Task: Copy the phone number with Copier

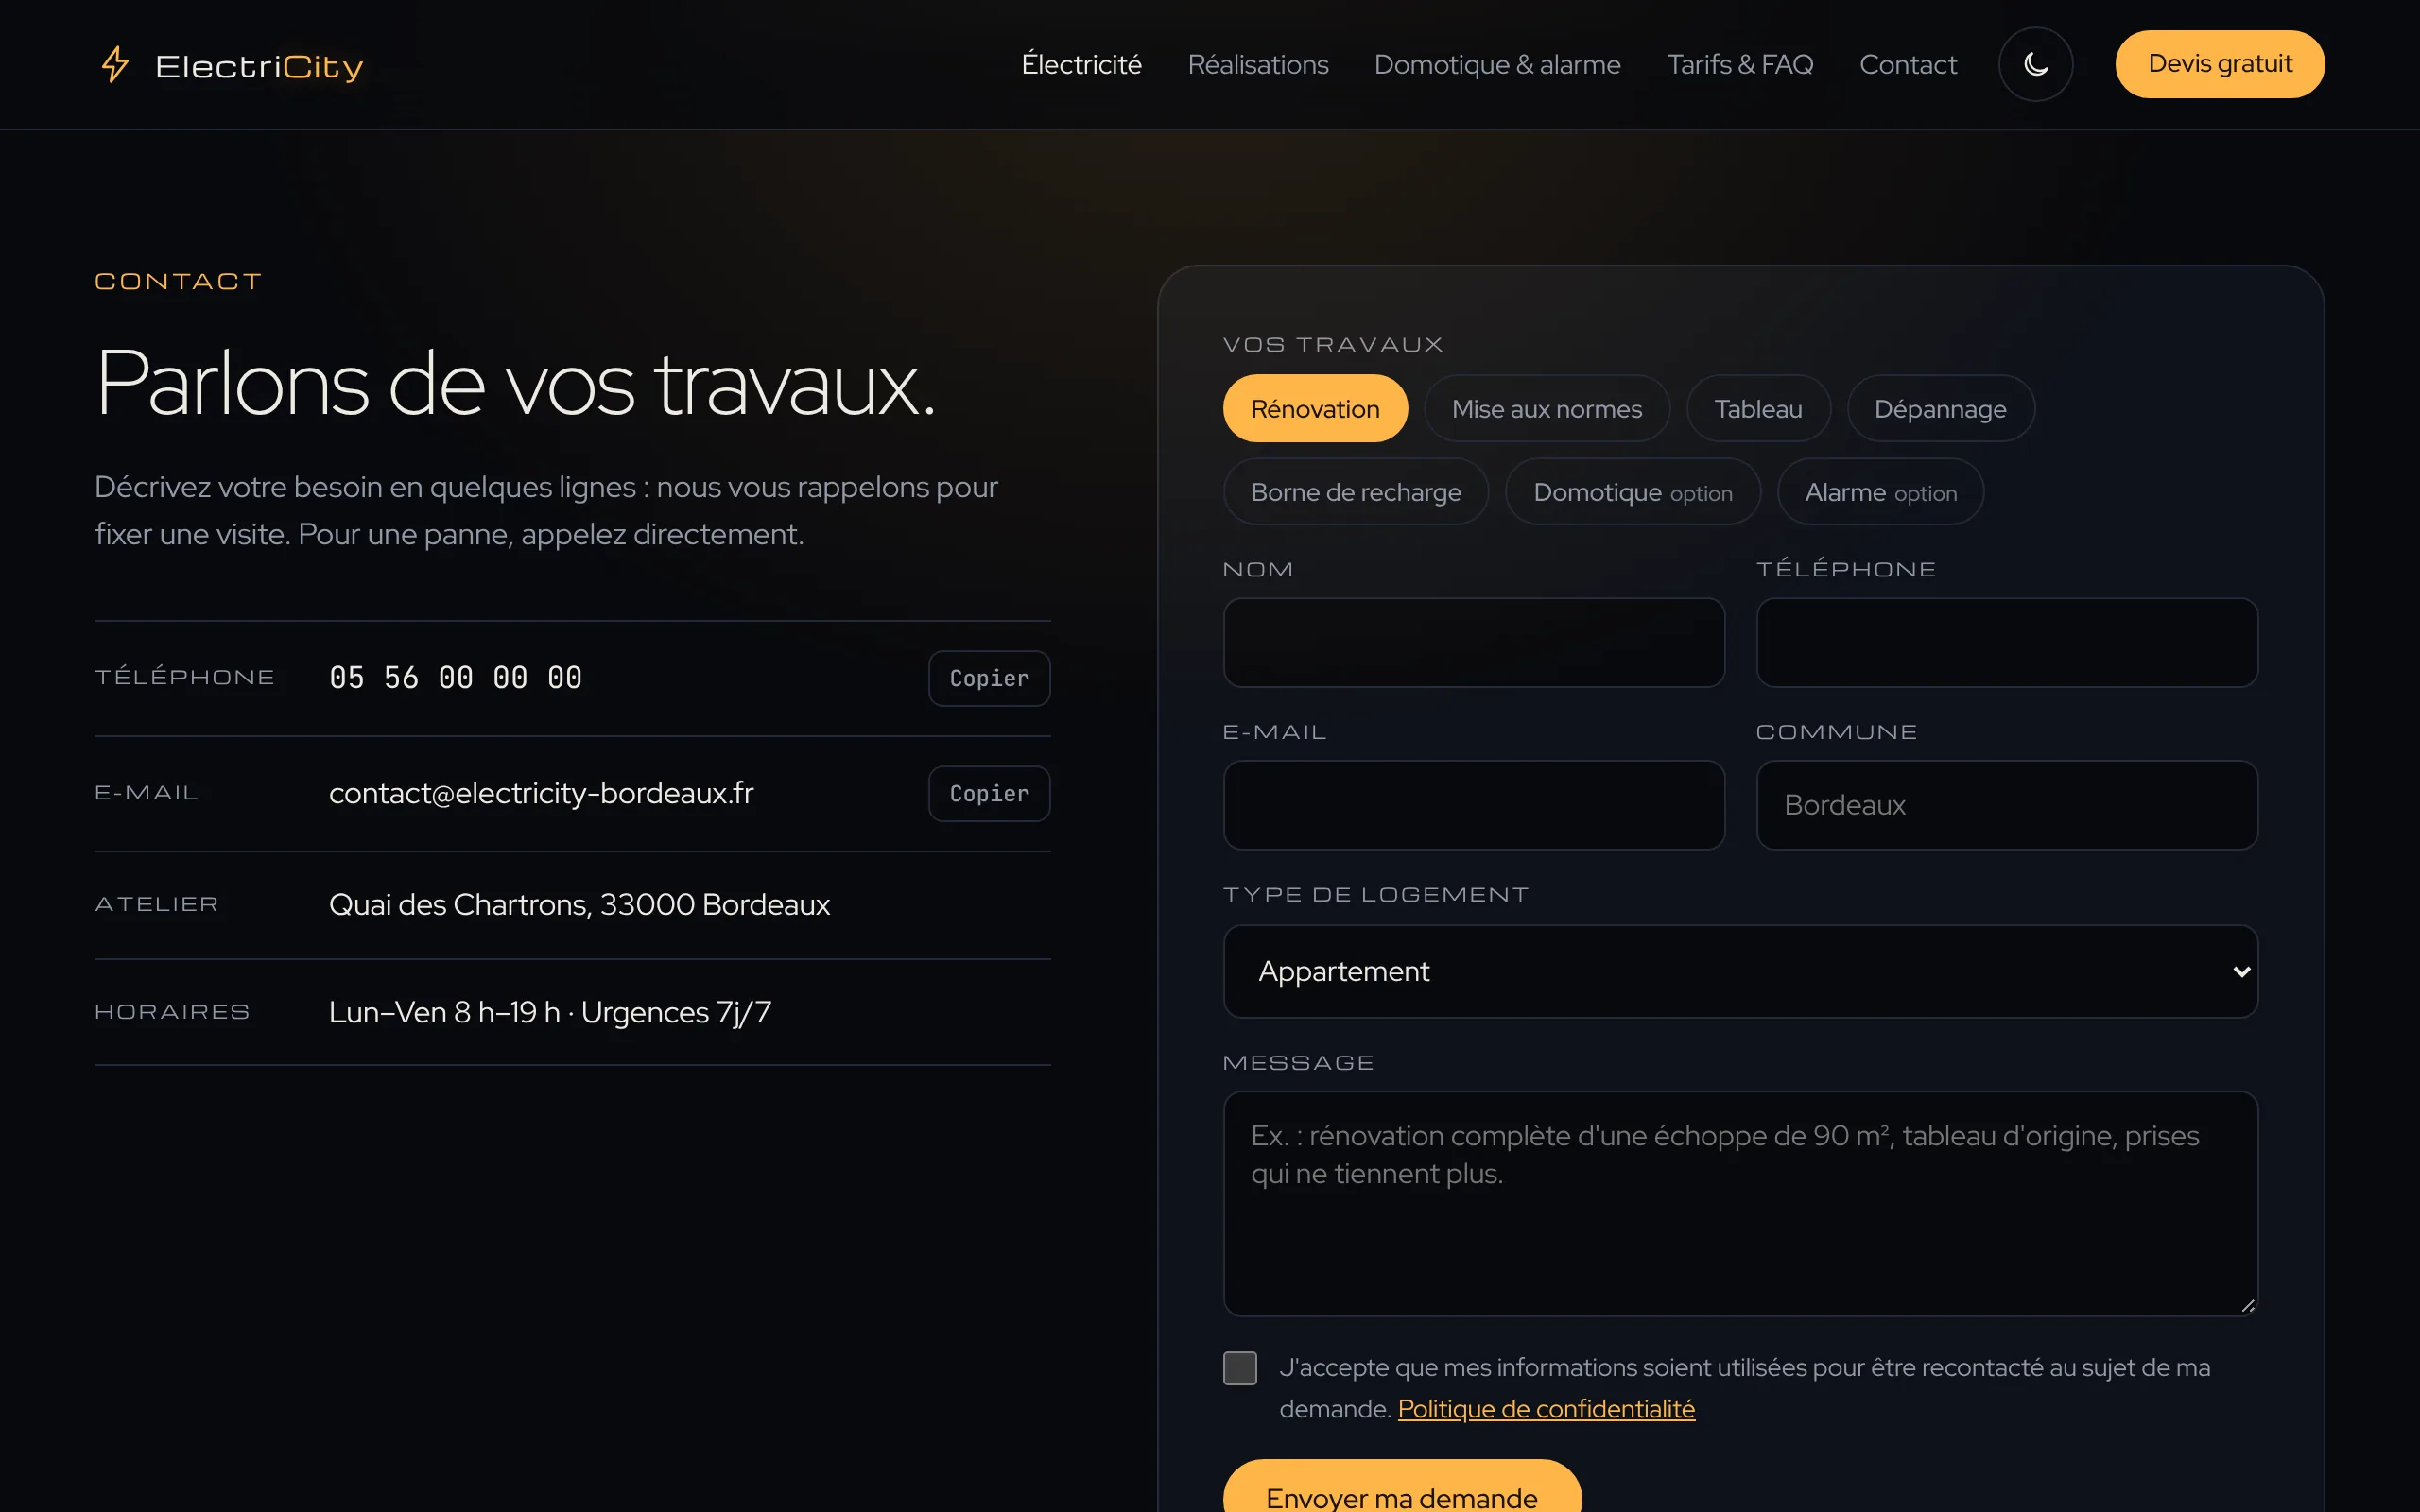Action: [989, 678]
